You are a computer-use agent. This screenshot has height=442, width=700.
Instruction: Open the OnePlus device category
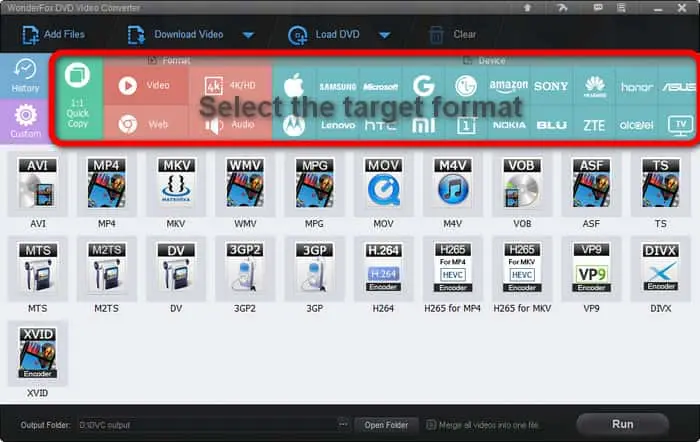(466, 125)
